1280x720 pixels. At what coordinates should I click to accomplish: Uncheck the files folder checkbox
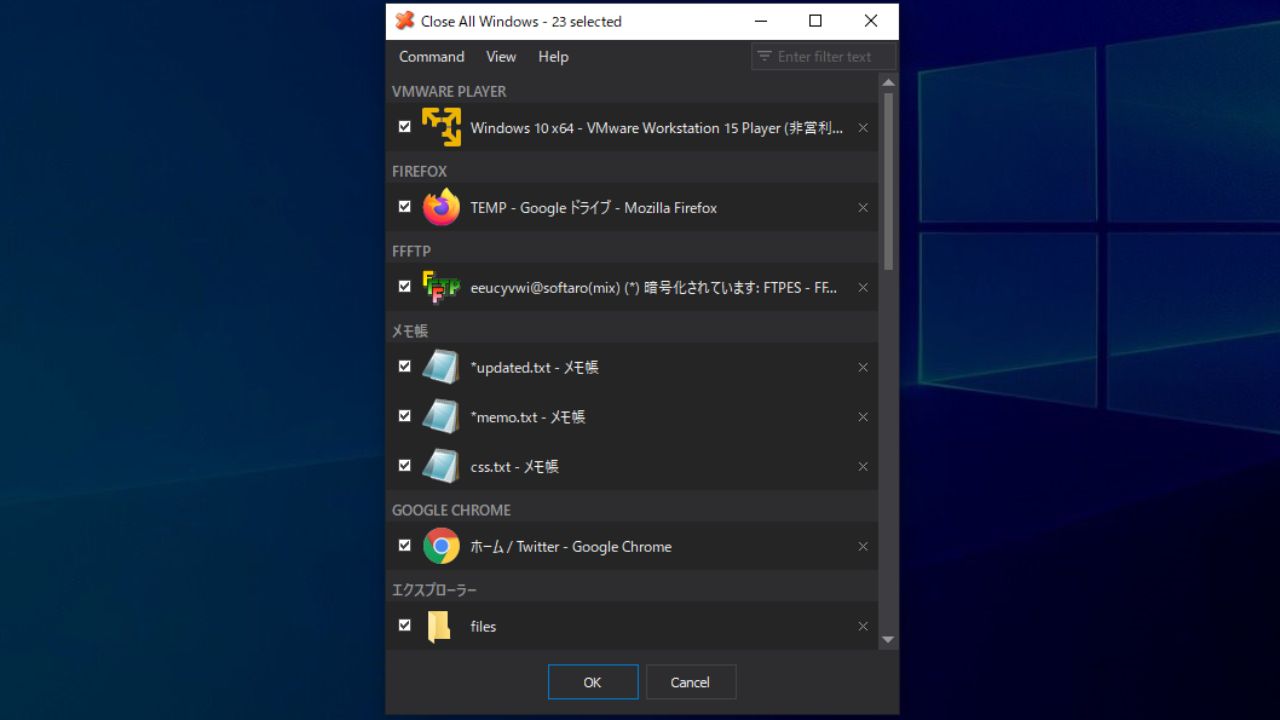point(404,625)
